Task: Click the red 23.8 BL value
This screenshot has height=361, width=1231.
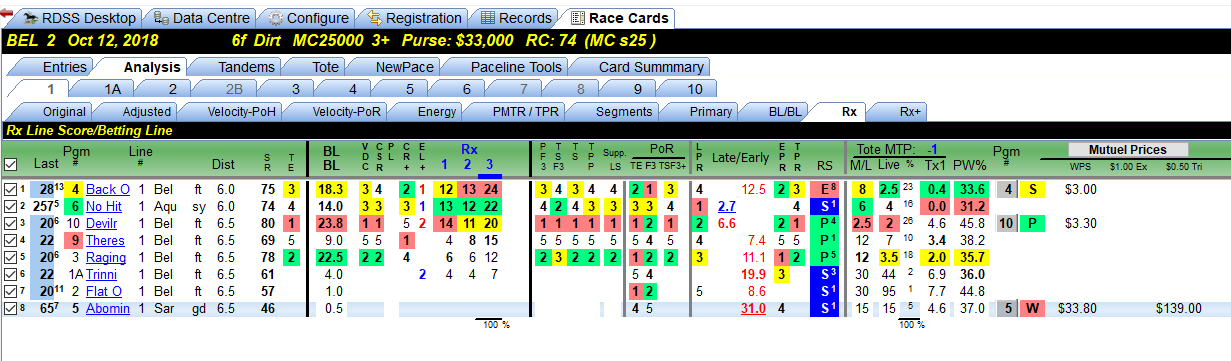Action: (x=331, y=223)
